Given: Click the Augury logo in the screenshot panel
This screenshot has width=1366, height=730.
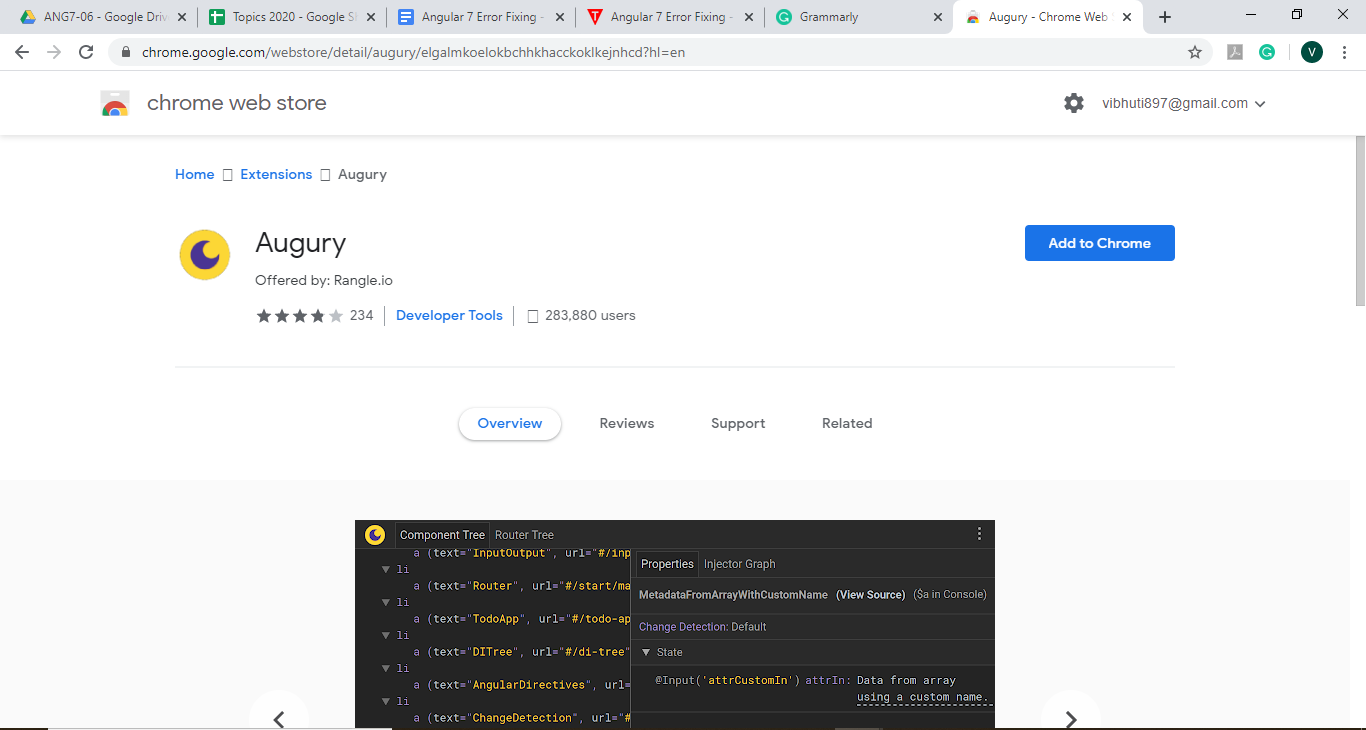Looking at the screenshot, I should [375, 535].
